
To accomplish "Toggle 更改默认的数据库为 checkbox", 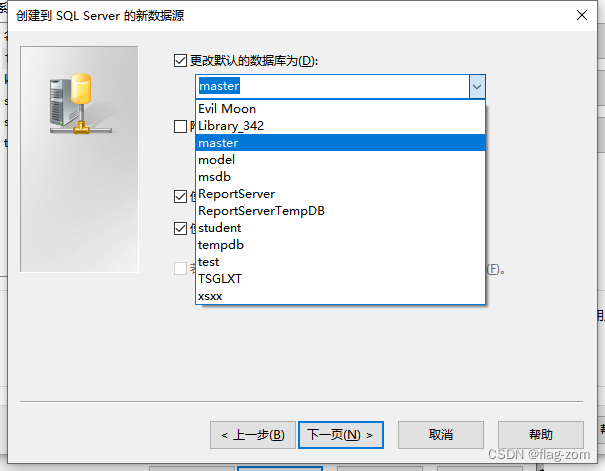I will point(180,61).
